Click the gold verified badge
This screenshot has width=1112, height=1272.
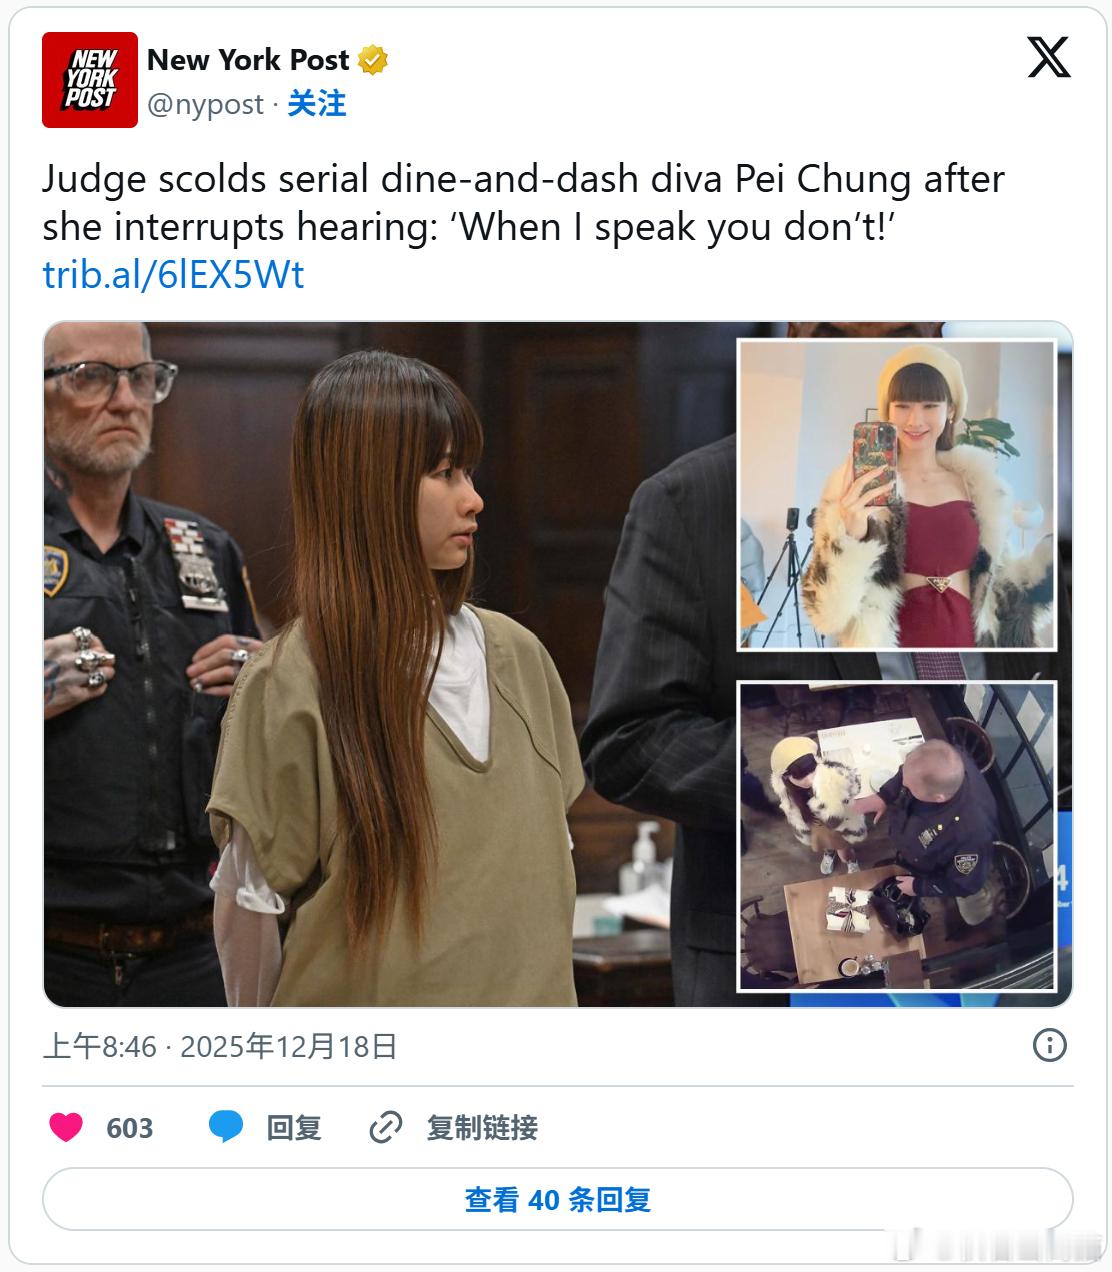click(373, 60)
